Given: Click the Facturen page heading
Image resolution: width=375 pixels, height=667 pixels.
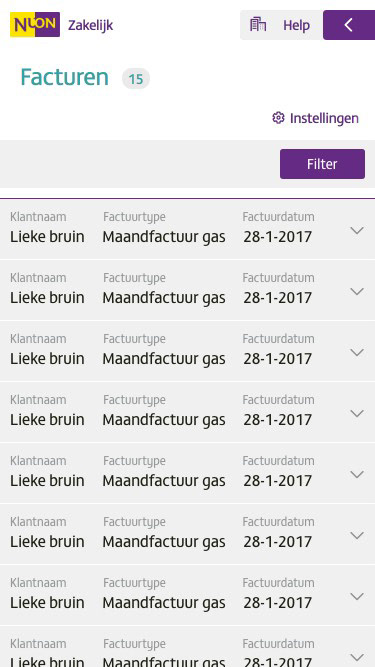Looking at the screenshot, I should pyautogui.click(x=65, y=77).
